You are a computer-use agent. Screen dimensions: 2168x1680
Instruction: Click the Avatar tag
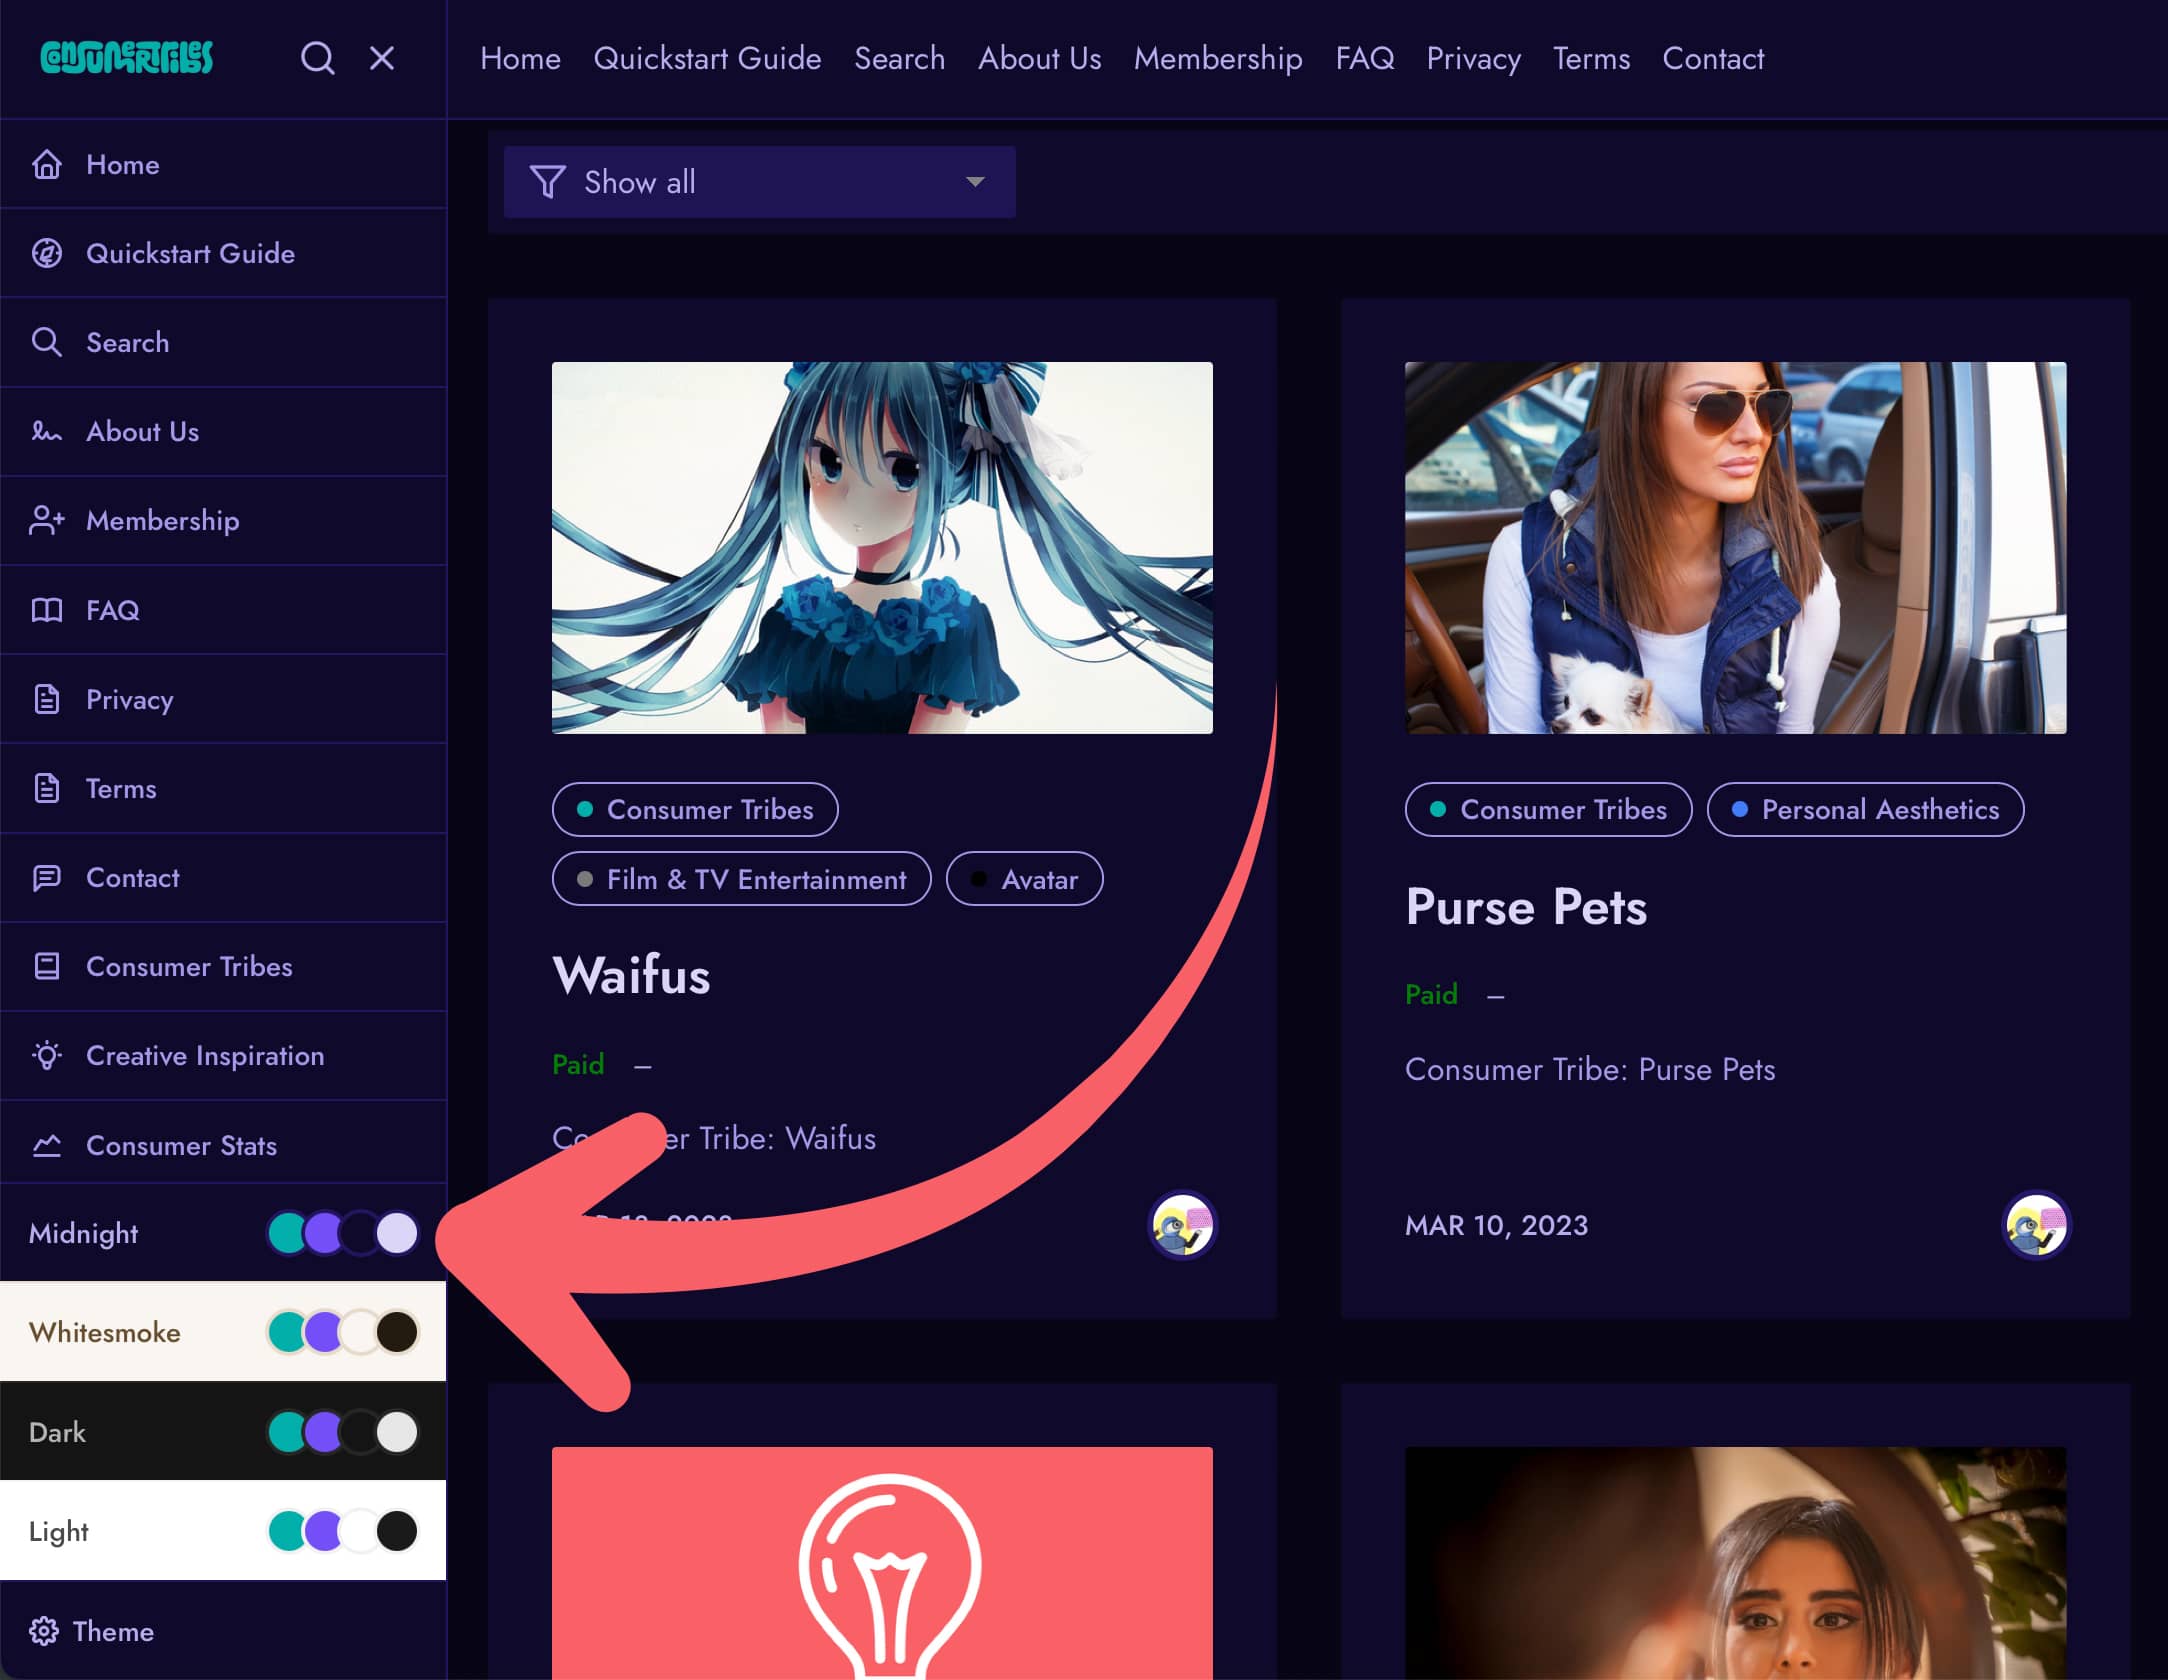pos(1024,879)
